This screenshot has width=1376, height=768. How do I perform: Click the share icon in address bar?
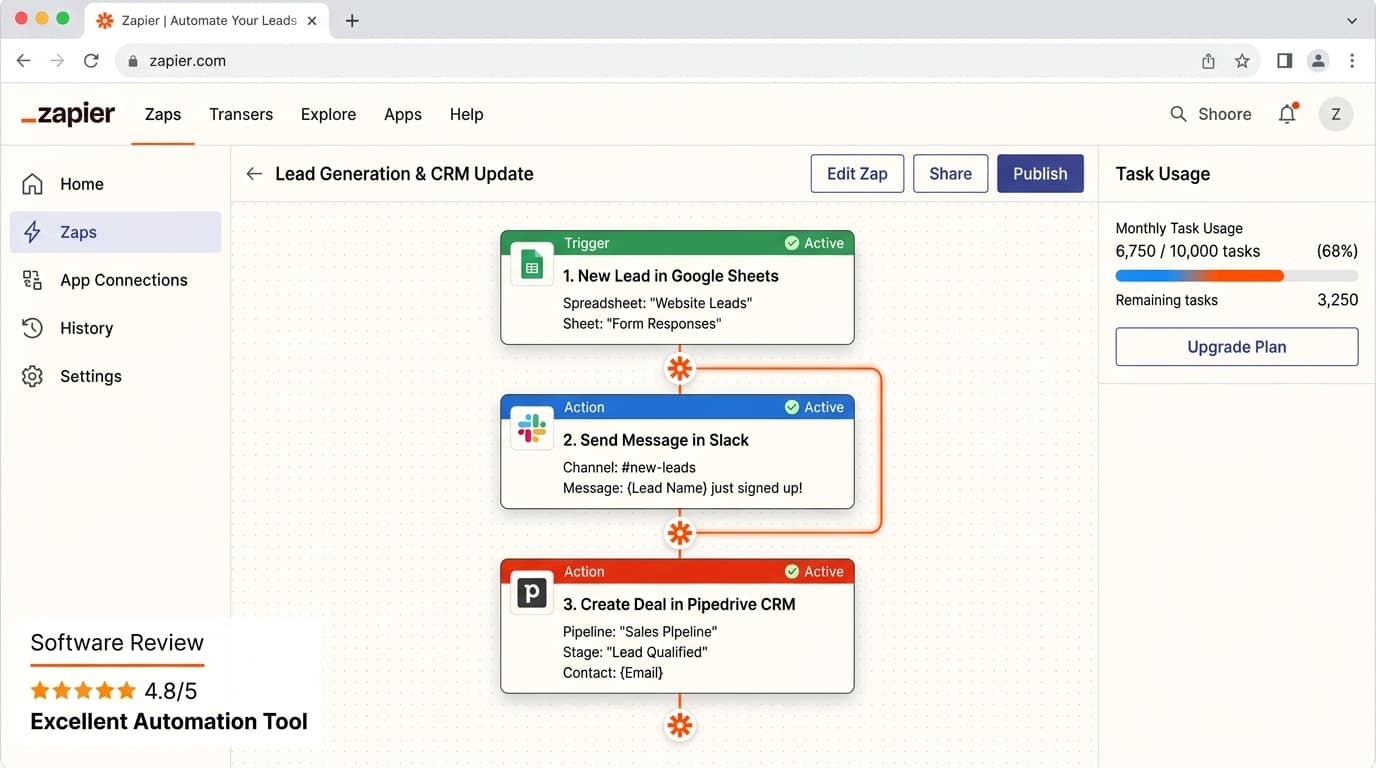click(1208, 61)
